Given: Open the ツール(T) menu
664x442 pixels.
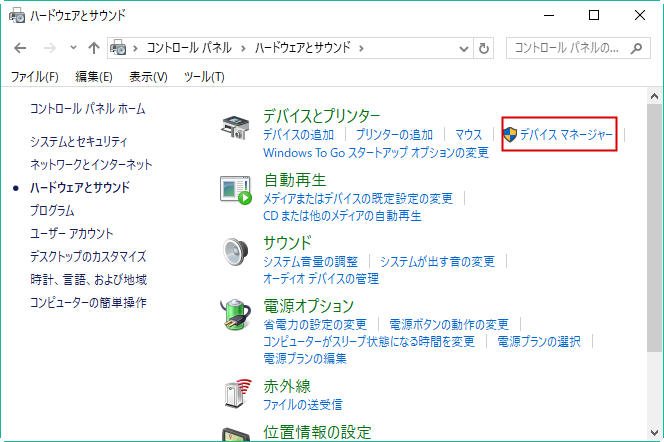Looking at the screenshot, I should (x=204, y=77).
